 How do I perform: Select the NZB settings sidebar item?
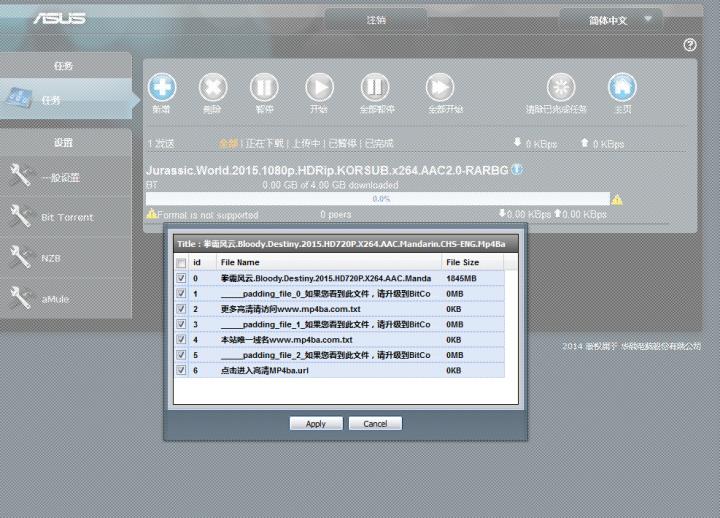50,257
